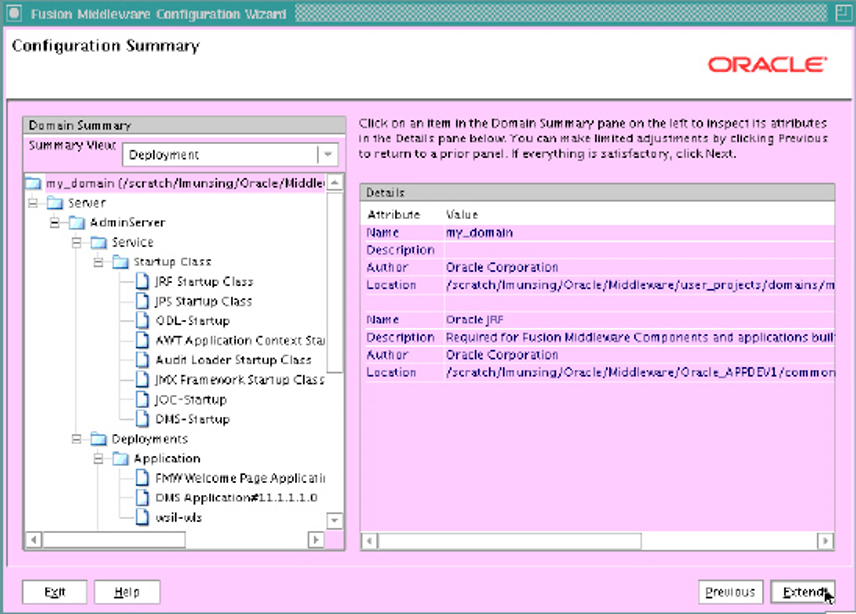Click the Attribute column header
The width and height of the screenshot is (856, 614).
(394, 214)
